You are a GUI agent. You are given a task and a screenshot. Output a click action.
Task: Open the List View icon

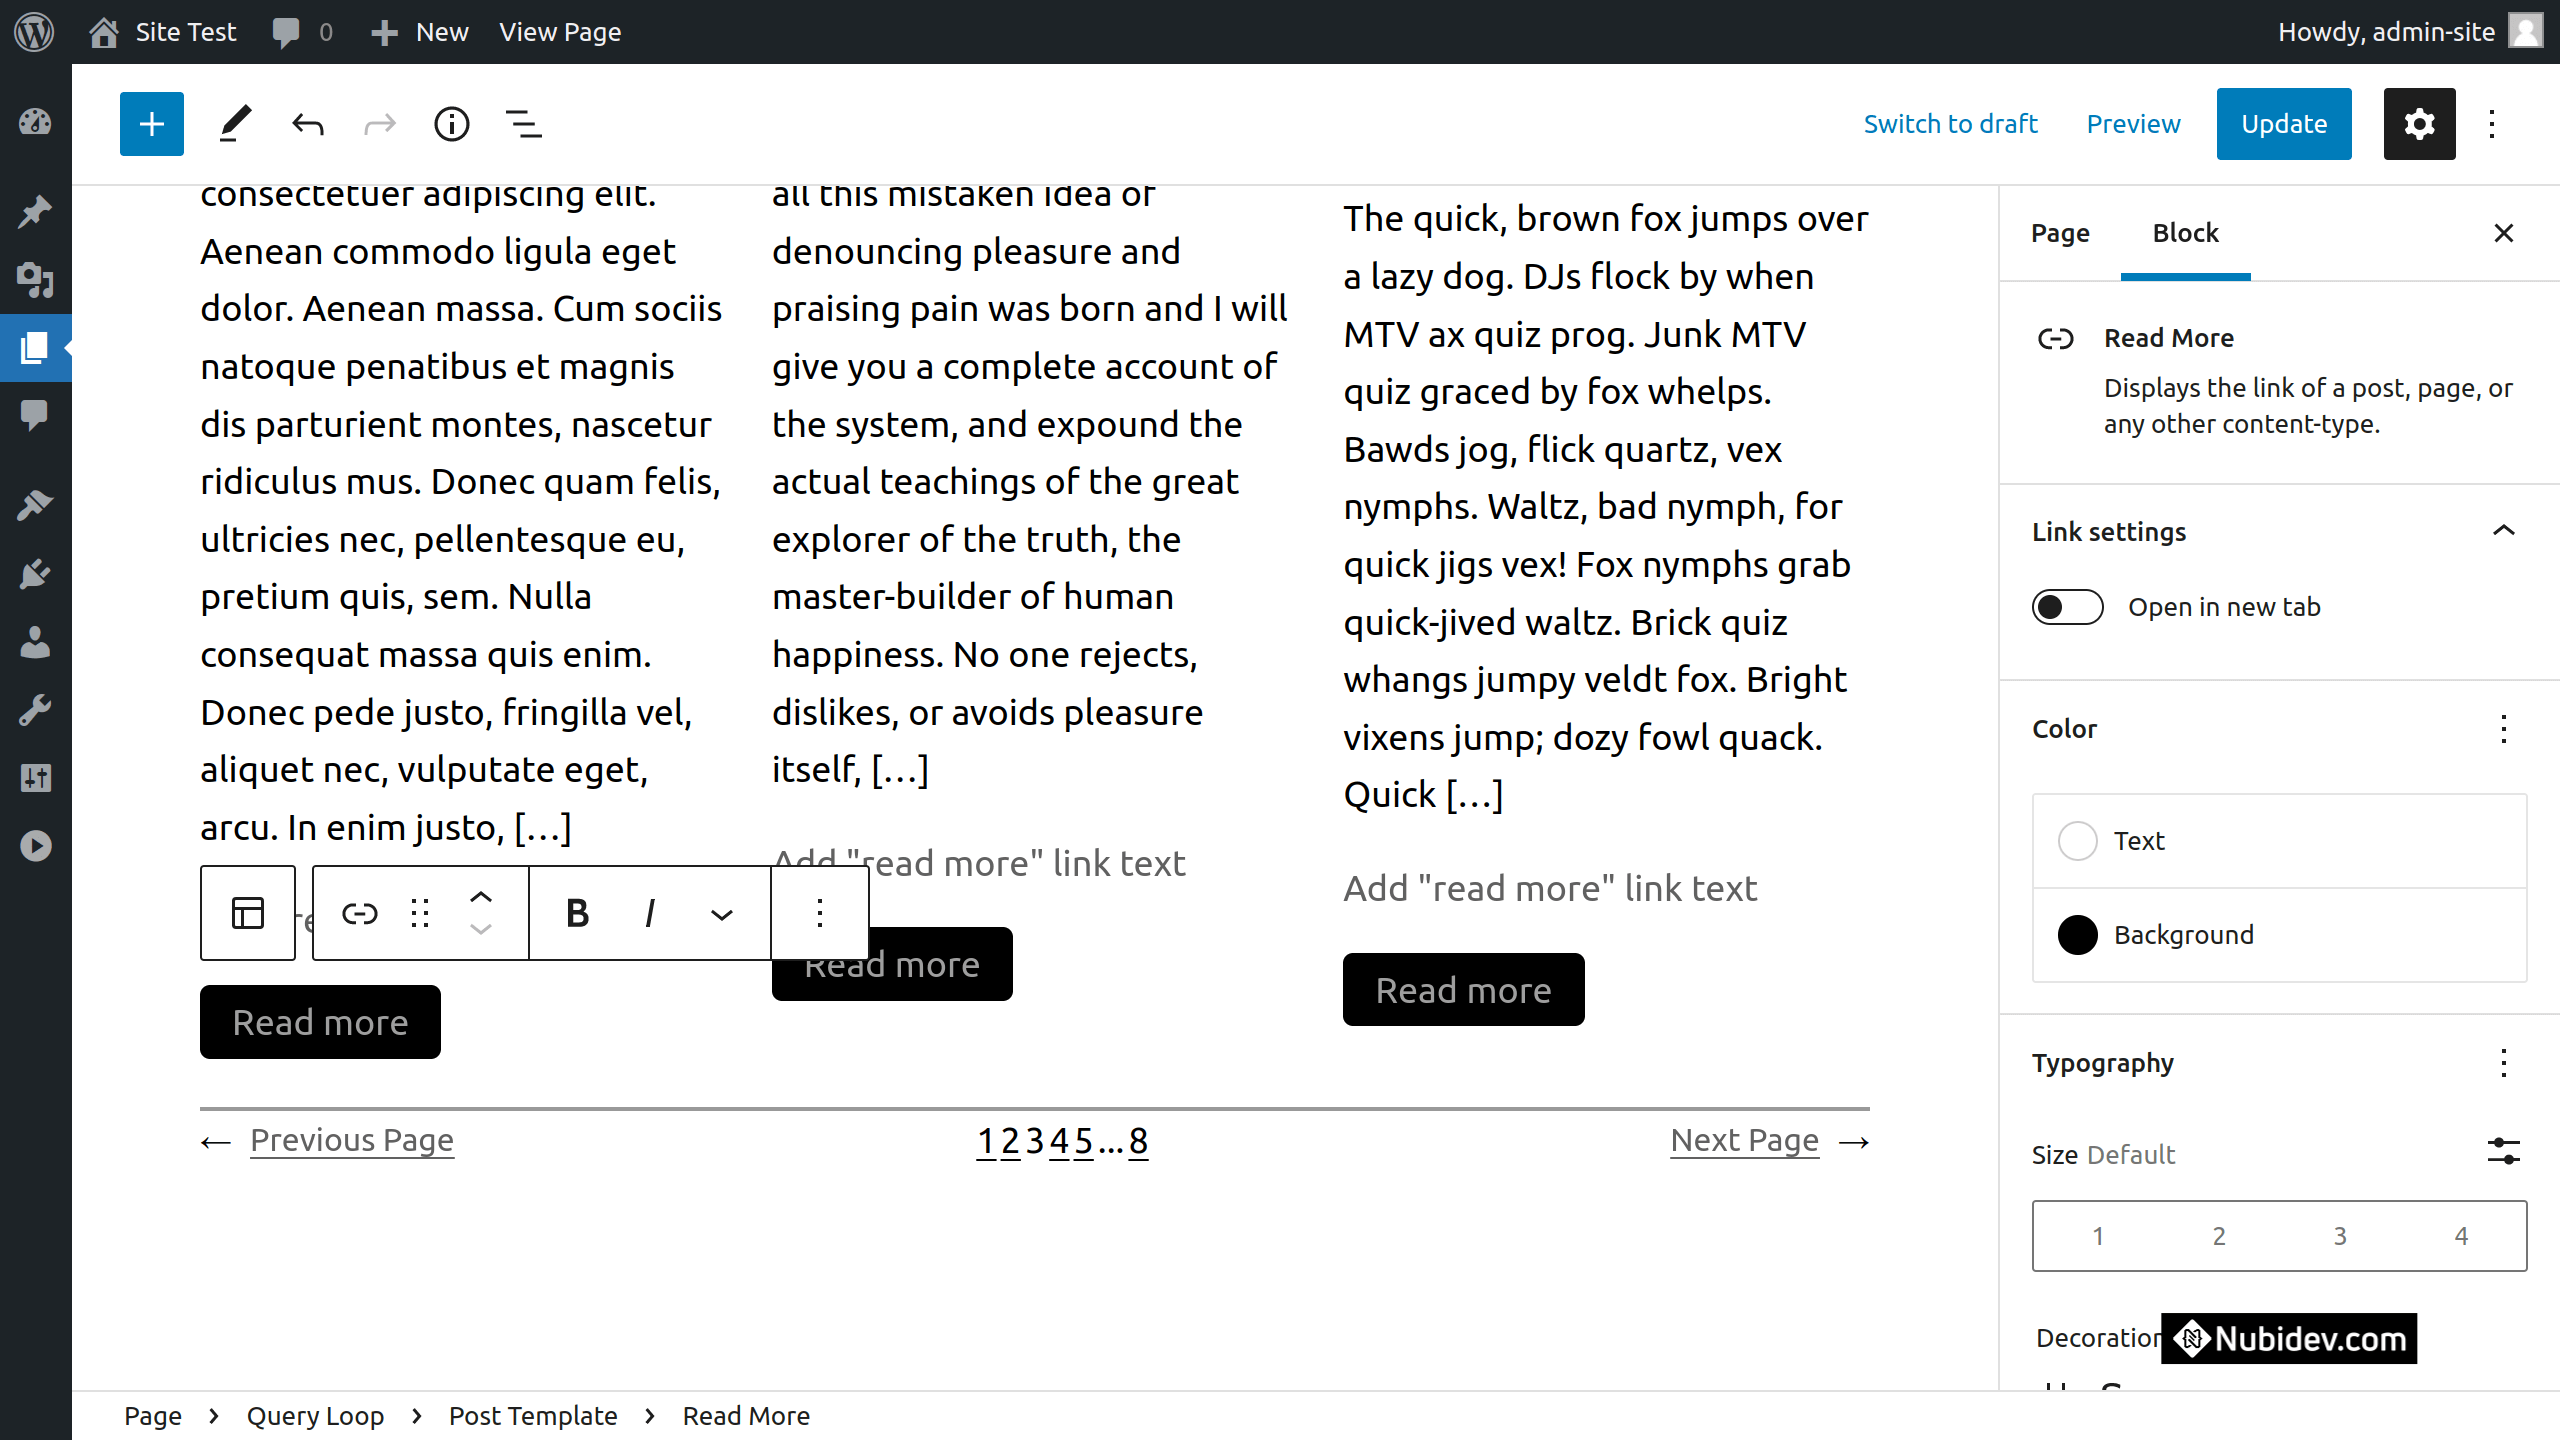[523, 124]
